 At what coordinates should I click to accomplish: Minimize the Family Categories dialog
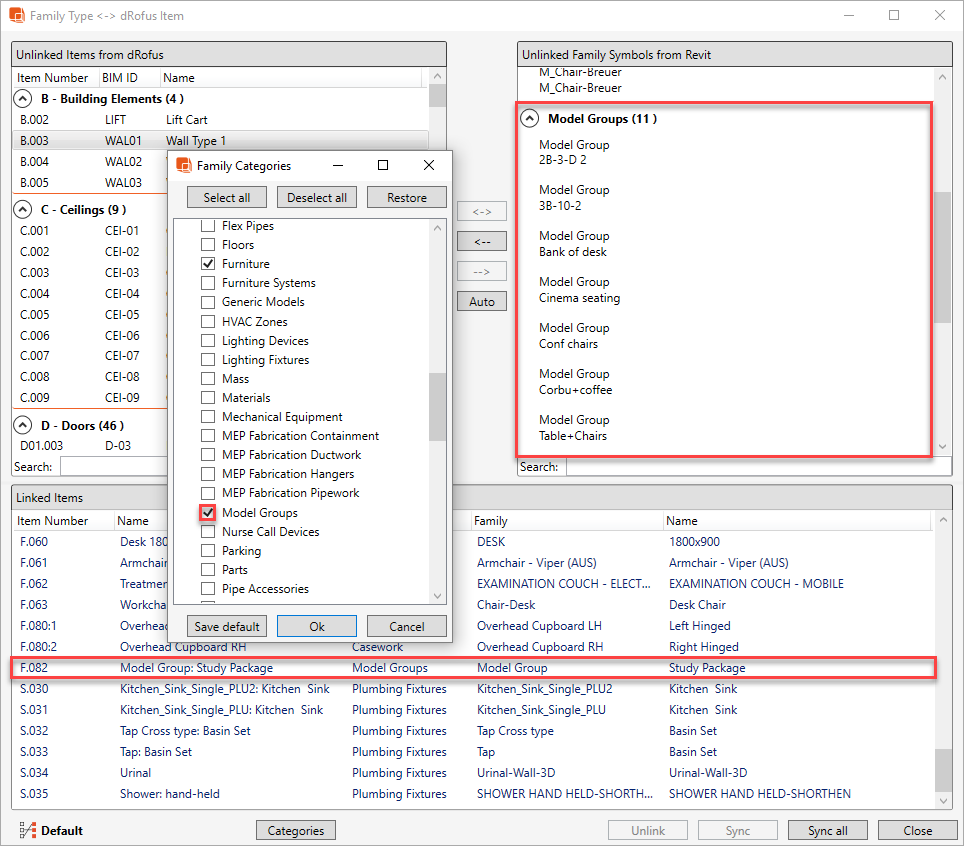point(337,165)
